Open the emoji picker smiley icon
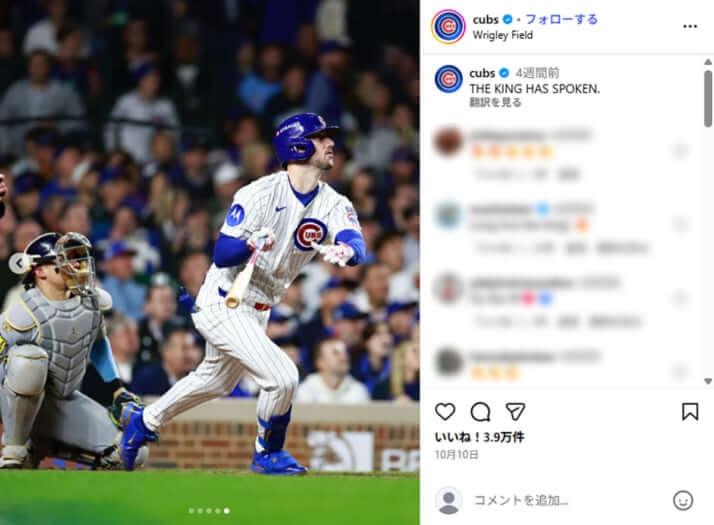The height and width of the screenshot is (525, 714). [x=683, y=500]
